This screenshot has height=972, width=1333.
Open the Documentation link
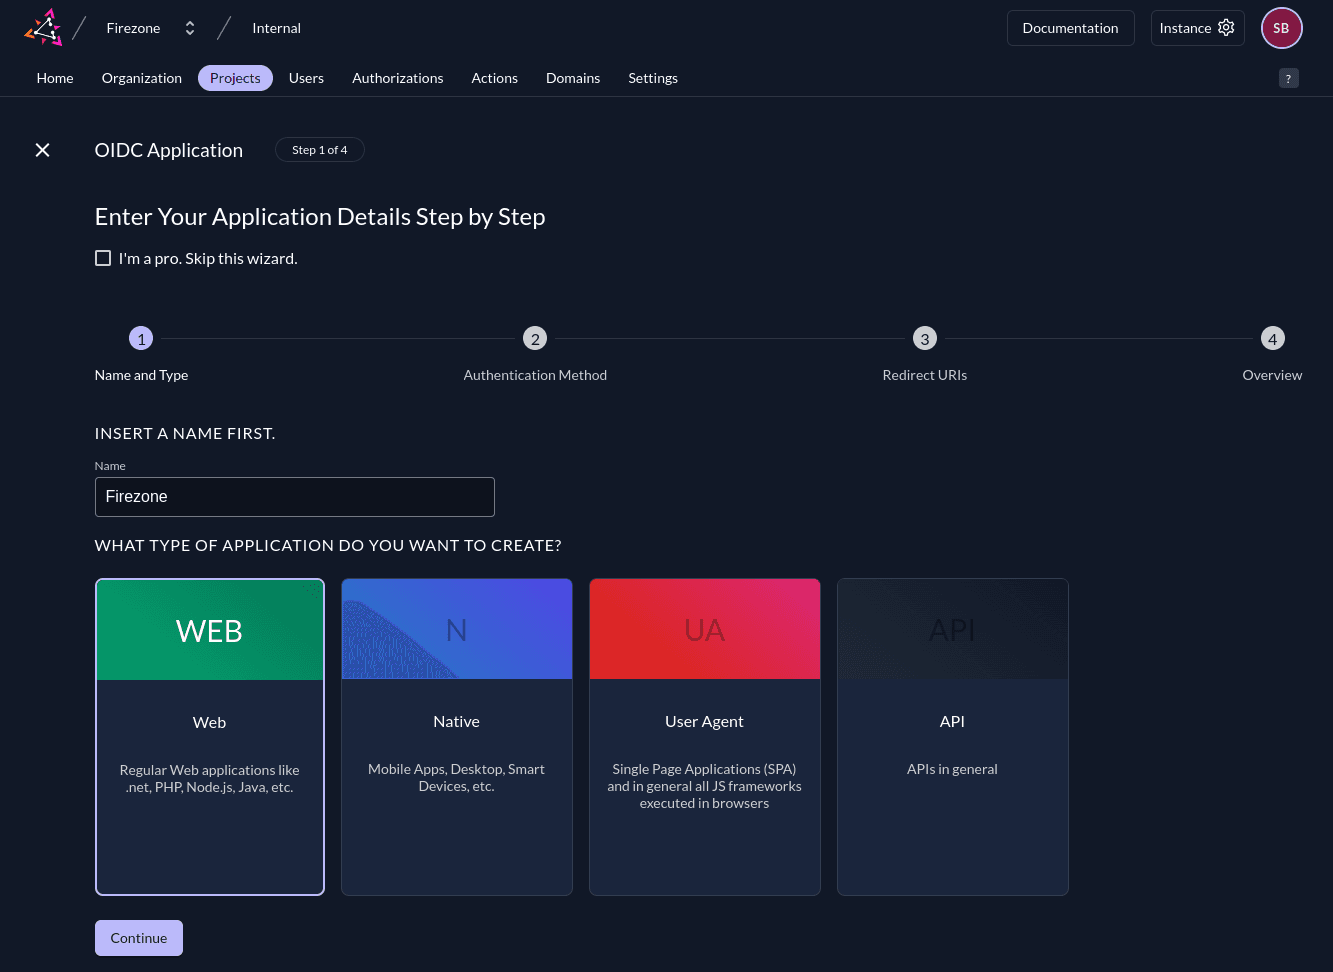click(x=1070, y=28)
